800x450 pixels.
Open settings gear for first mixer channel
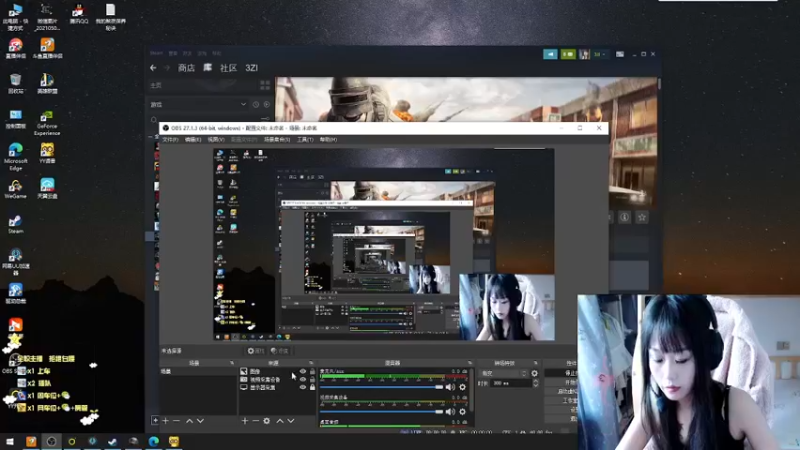tap(462, 387)
